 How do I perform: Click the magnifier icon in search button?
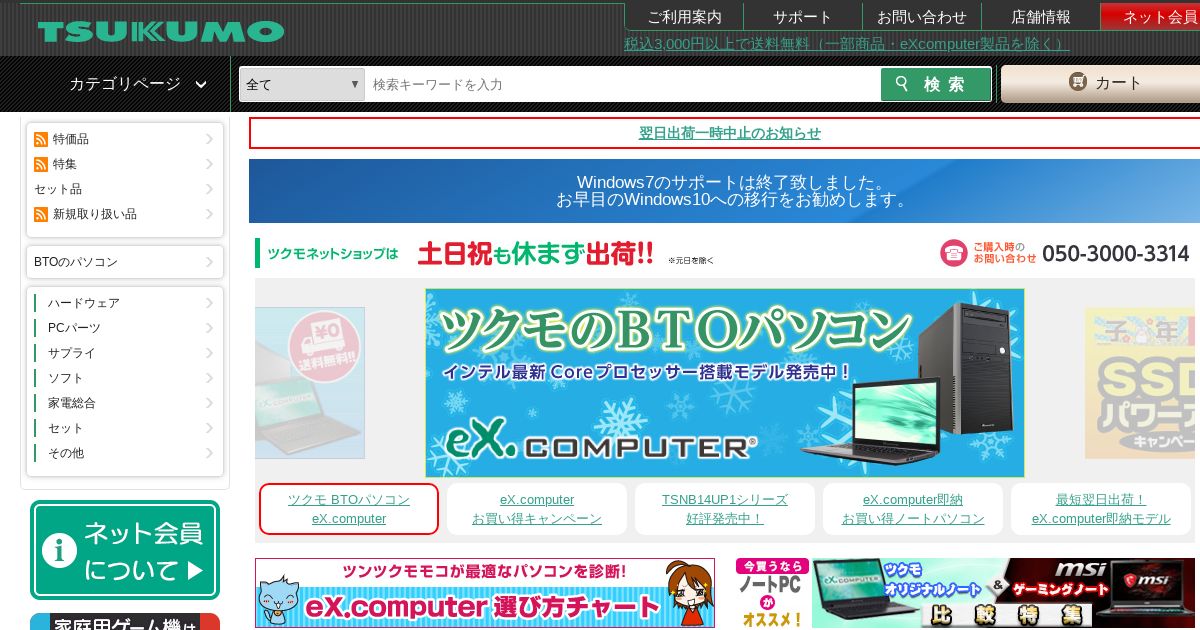point(903,84)
